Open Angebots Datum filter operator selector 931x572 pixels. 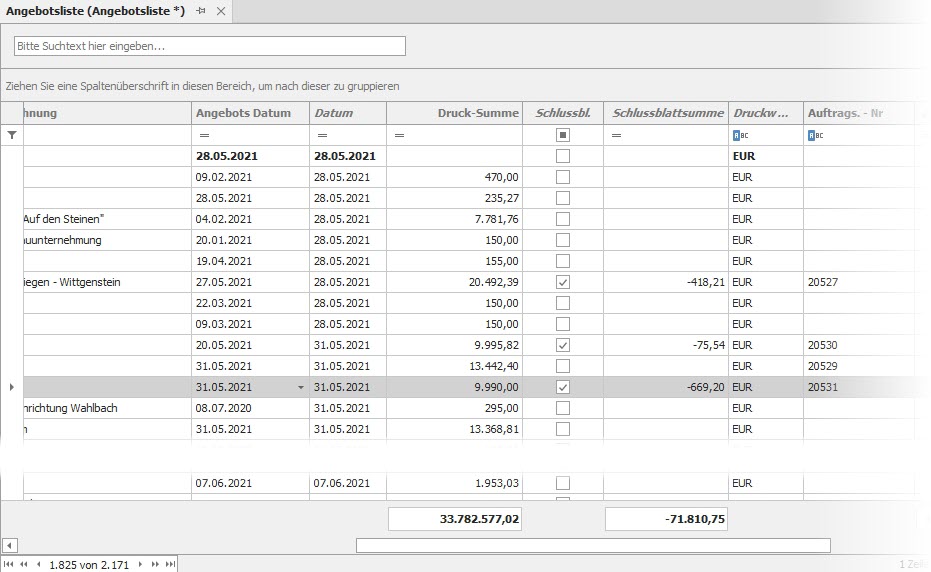click(x=204, y=135)
